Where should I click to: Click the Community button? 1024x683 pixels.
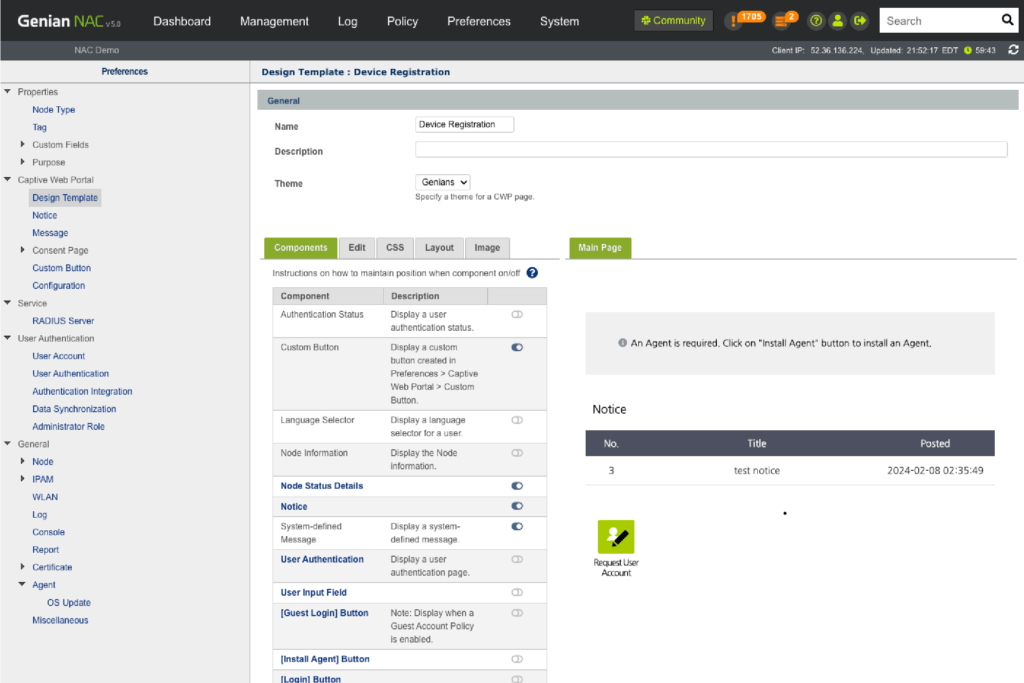click(674, 21)
